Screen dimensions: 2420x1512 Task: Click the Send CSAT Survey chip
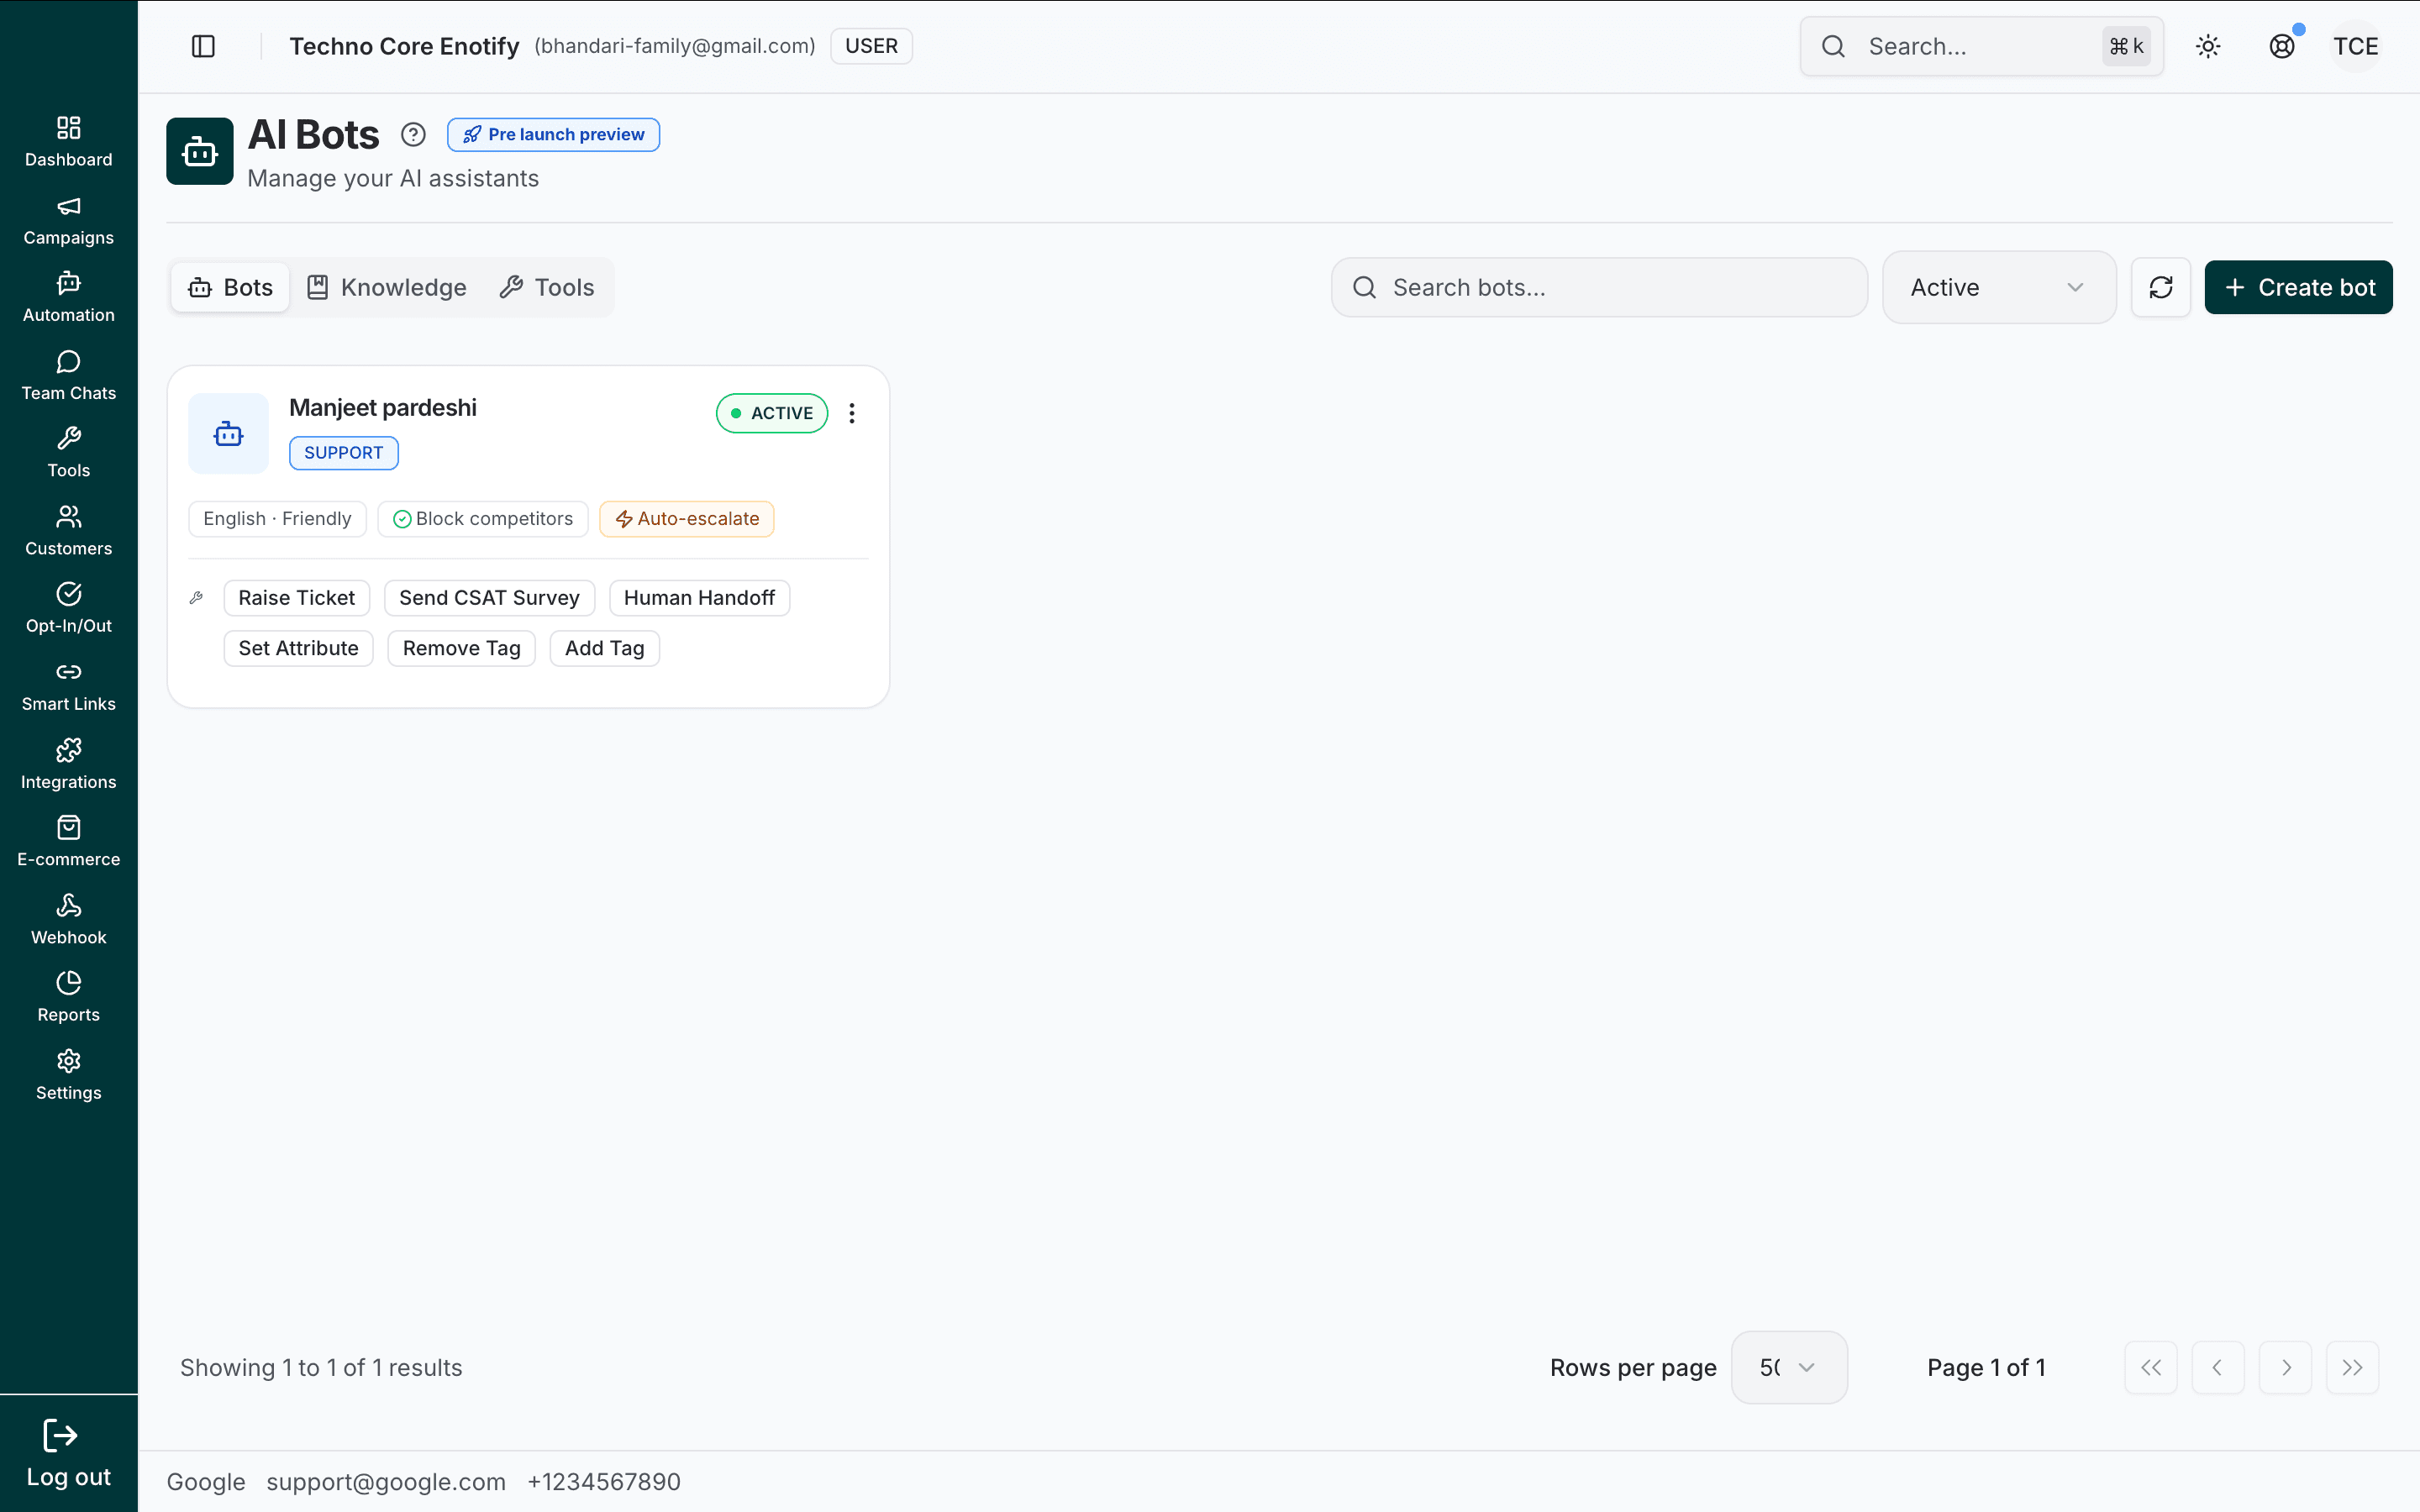tap(489, 597)
